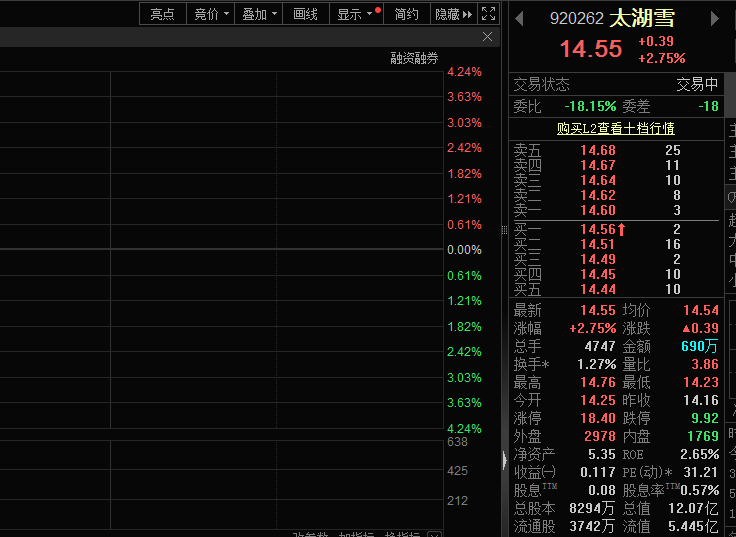Click 净资产 value 5.35
Screen dimensions: 736x537
(602, 454)
